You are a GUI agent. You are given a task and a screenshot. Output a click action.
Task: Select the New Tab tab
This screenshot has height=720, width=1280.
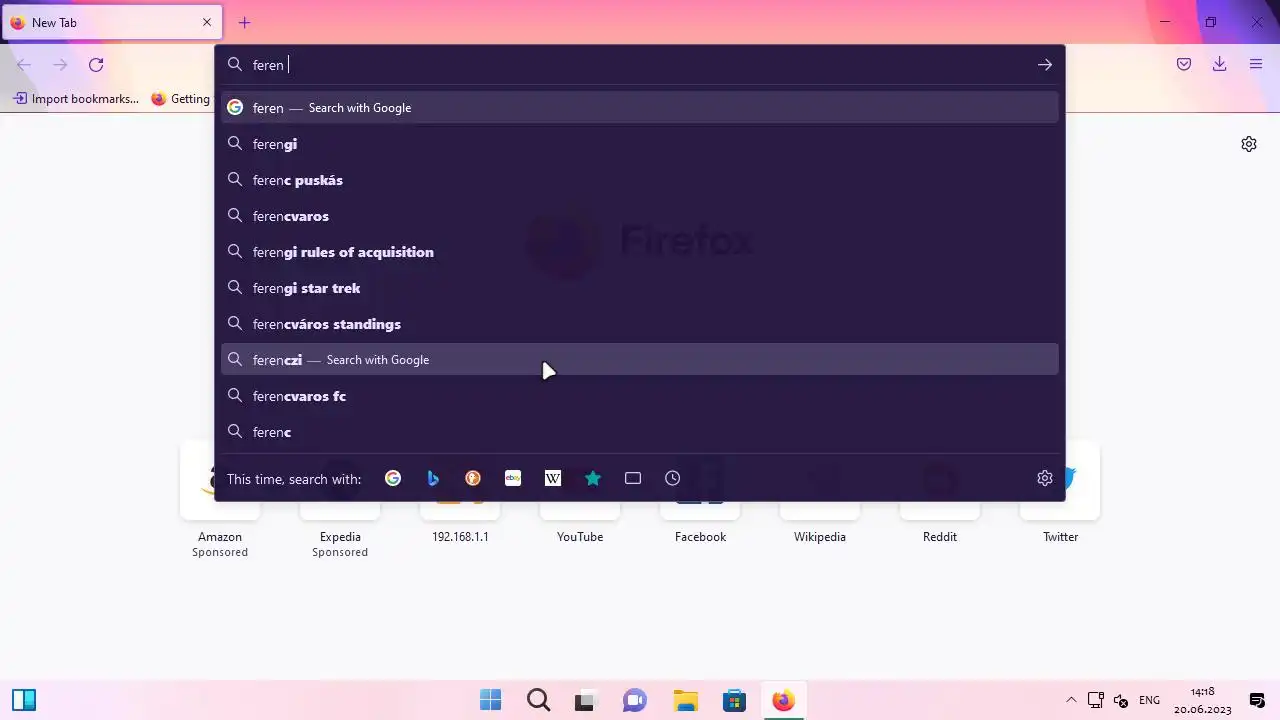coord(111,22)
